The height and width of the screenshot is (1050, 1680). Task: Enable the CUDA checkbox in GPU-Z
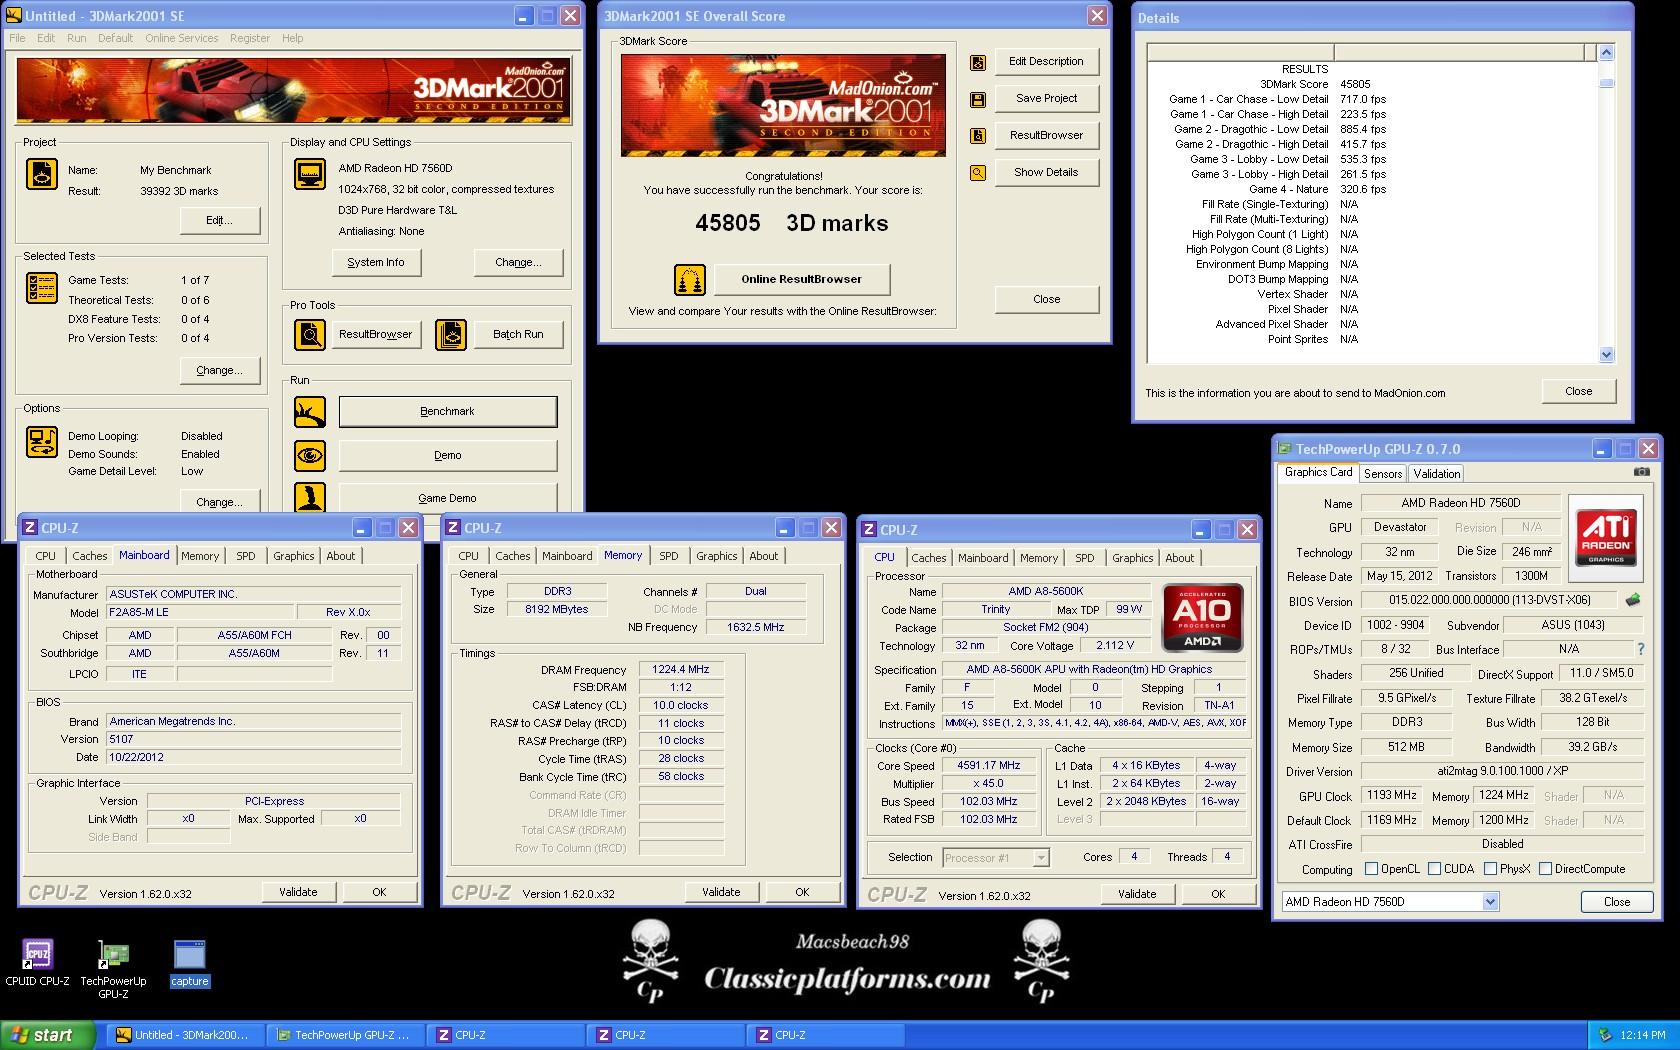tap(1435, 869)
